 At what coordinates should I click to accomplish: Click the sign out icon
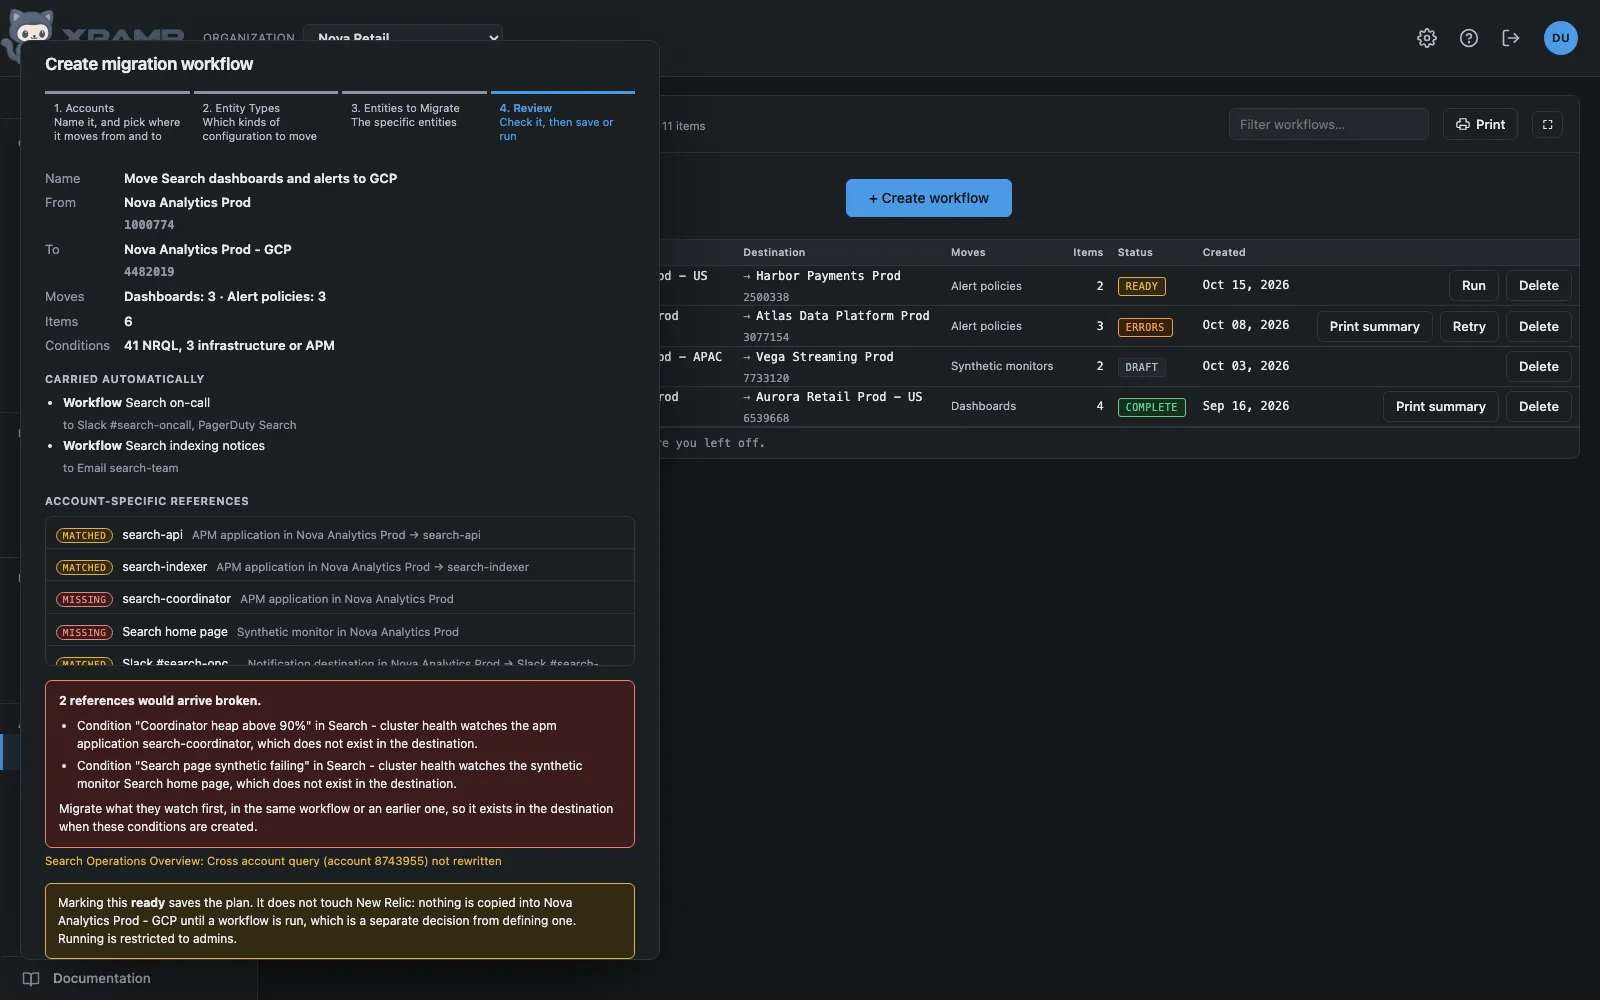click(1511, 38)
